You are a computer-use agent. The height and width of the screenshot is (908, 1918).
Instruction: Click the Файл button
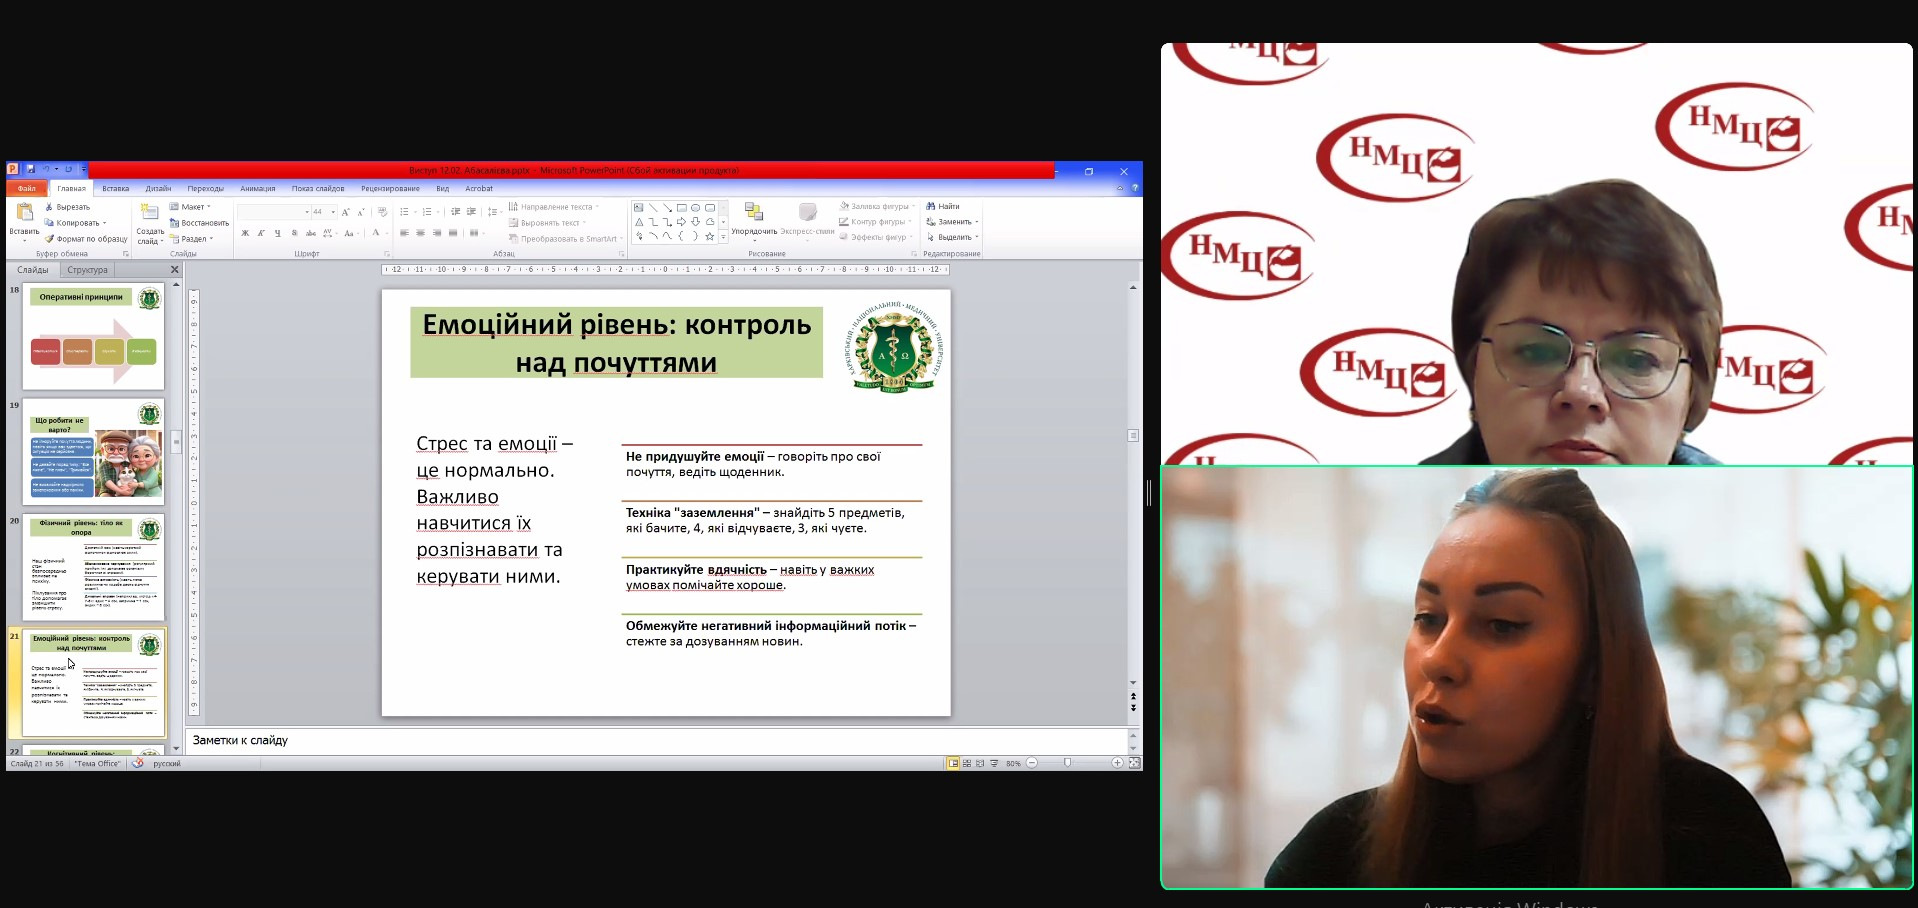click(x=26, y=188)
